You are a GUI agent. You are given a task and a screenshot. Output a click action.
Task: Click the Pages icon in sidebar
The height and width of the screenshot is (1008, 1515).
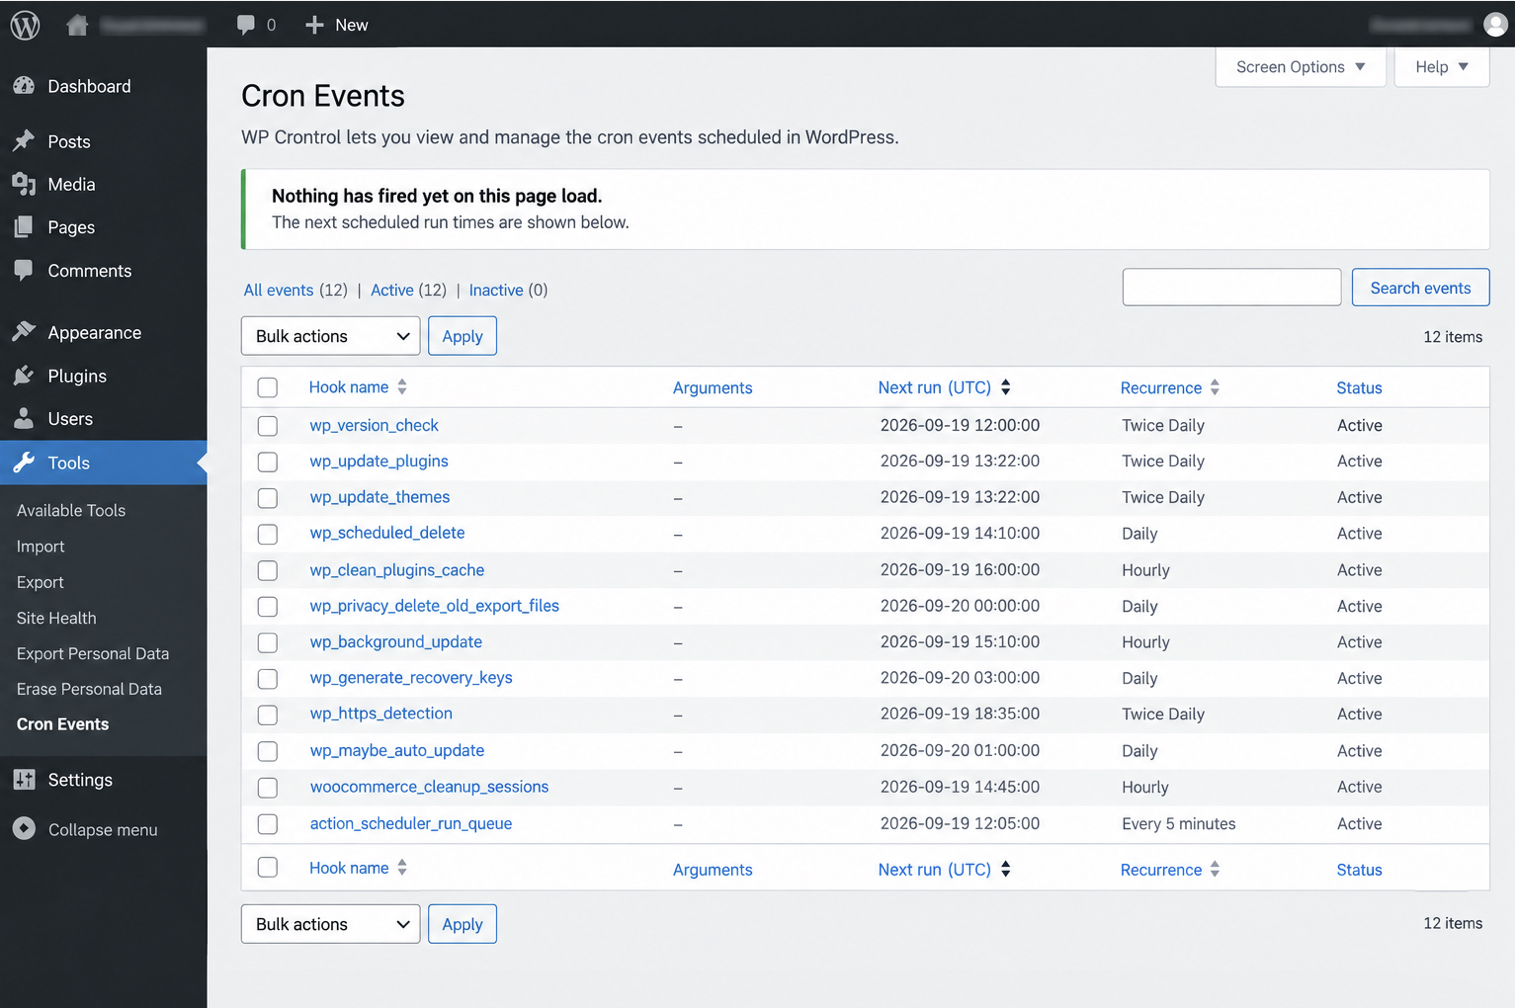click(24, 227)
